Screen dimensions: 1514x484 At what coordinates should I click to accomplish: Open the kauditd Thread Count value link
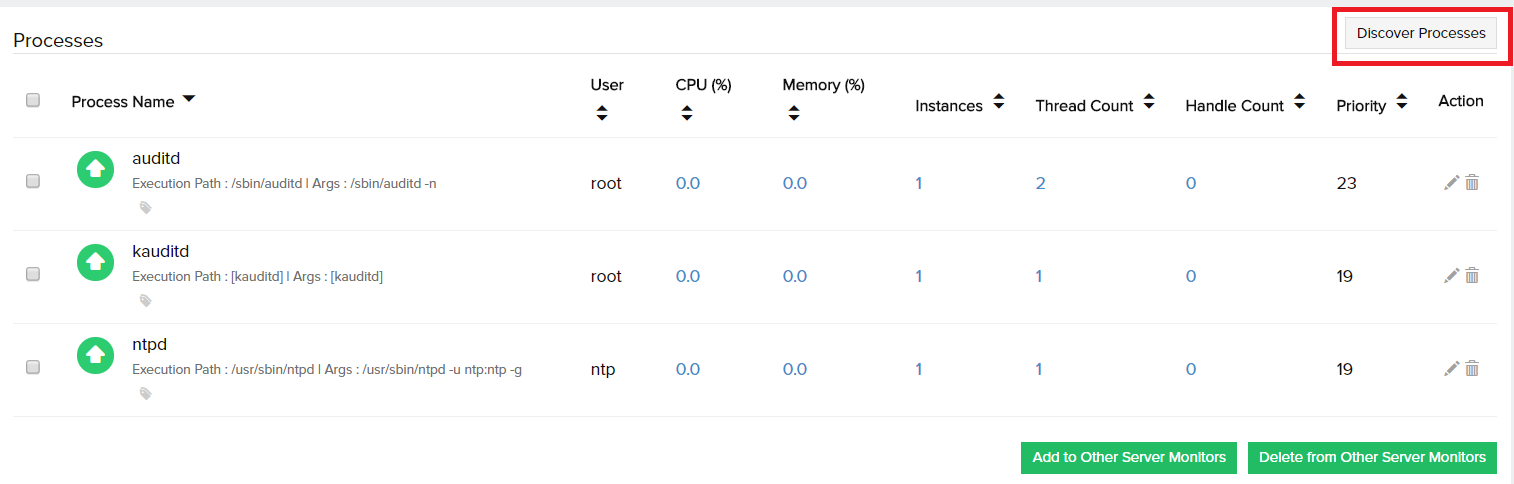click(1039, 276)
